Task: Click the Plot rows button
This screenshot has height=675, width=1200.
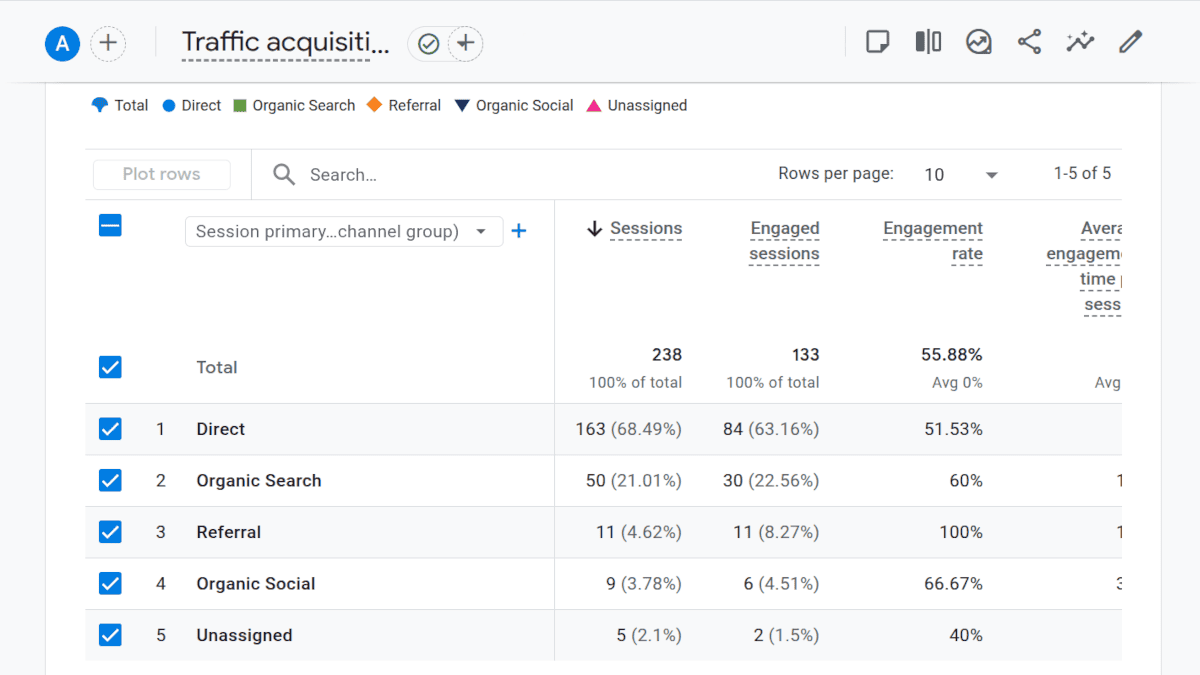Action: 161,174
